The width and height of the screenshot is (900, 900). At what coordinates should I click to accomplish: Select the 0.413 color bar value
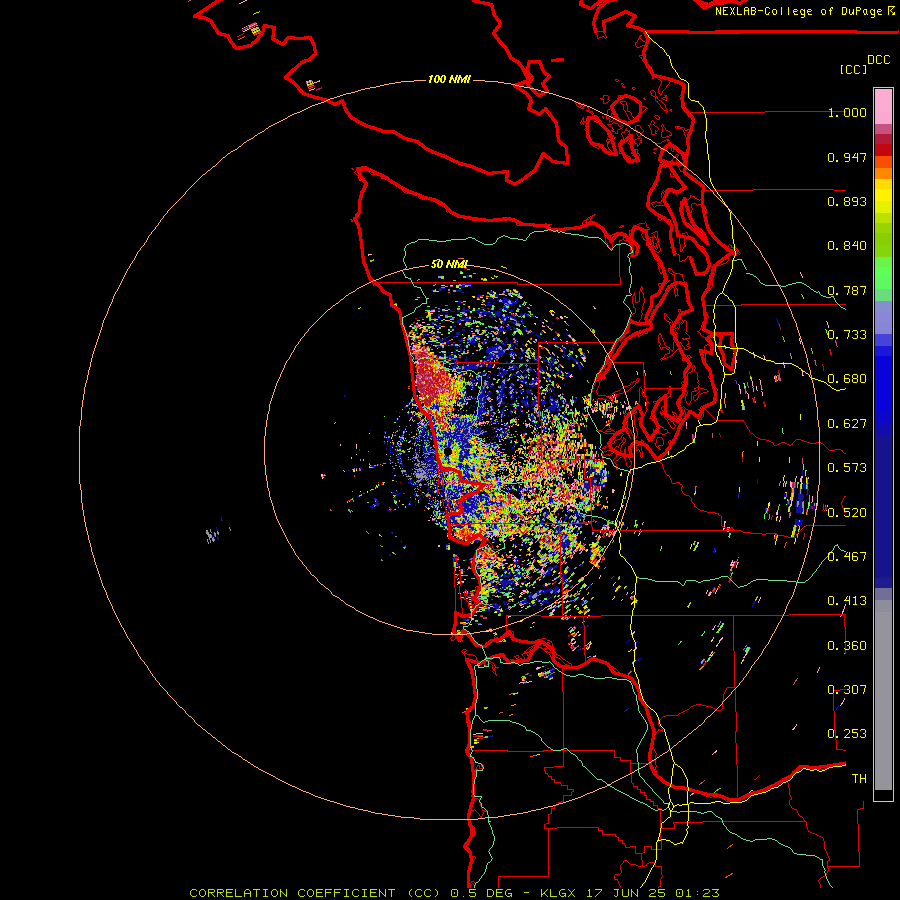pos(847,601)
